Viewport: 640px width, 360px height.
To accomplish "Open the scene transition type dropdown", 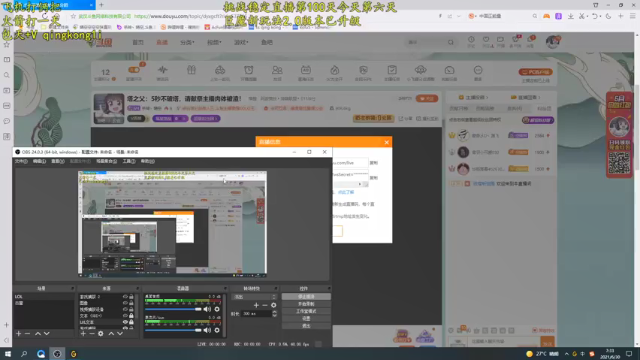I will 254,297.
